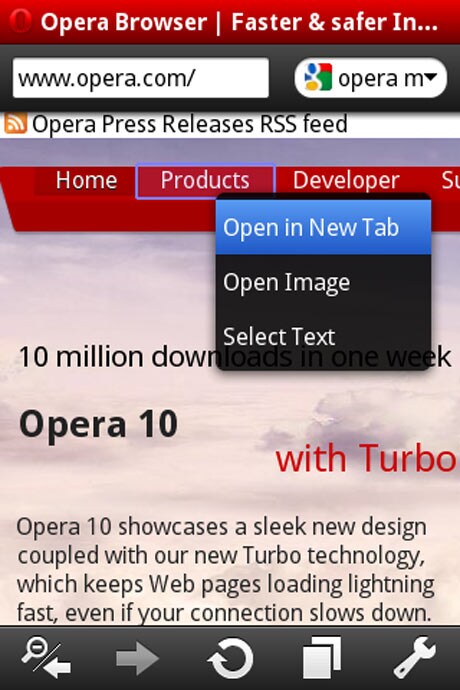The image size is (460, 690).
Task: Open the Products navigation tab
Action: point(205,180)
